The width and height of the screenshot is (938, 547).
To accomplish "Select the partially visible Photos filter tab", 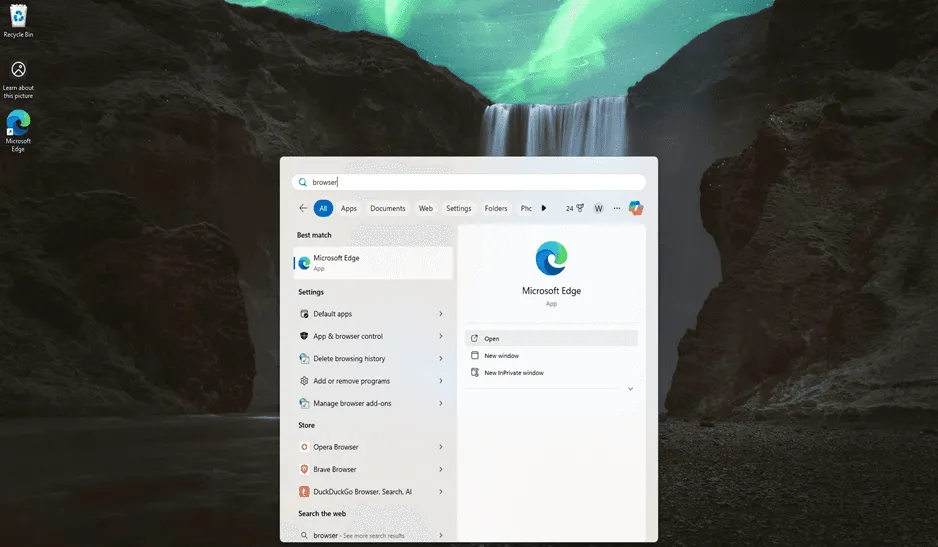I will [526, 208].
